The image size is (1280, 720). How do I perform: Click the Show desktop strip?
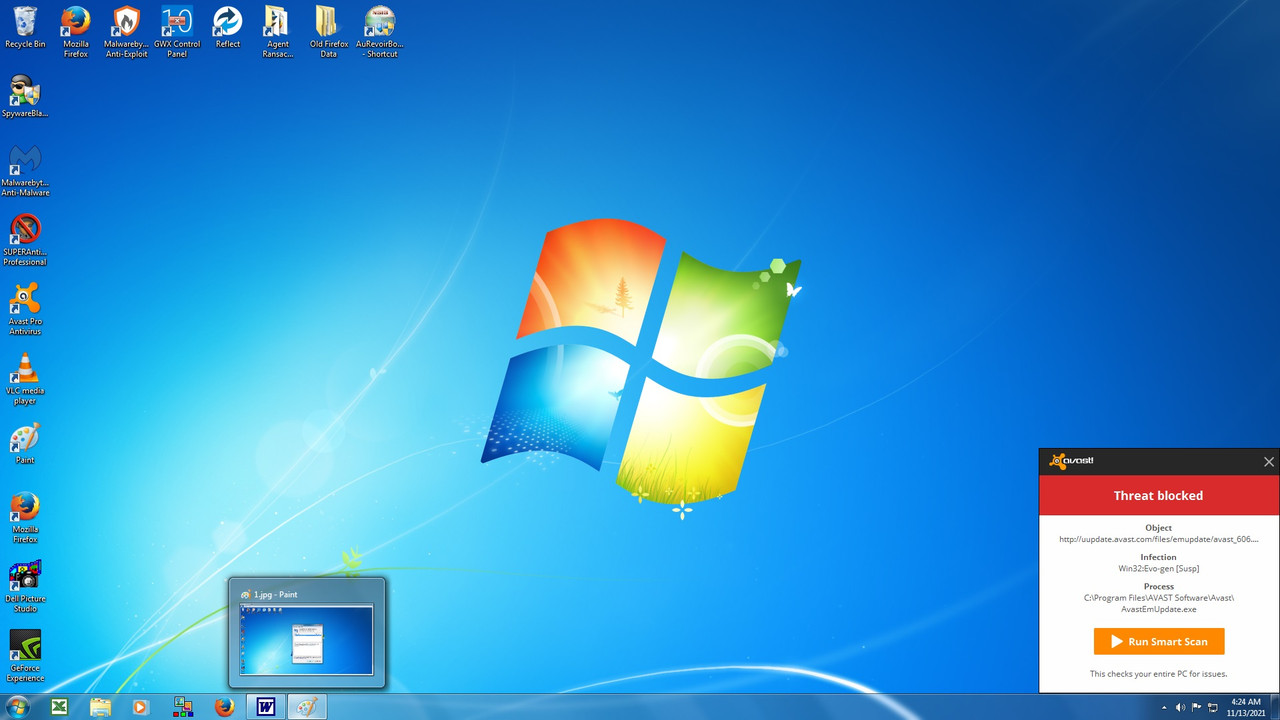[1275, 707]
